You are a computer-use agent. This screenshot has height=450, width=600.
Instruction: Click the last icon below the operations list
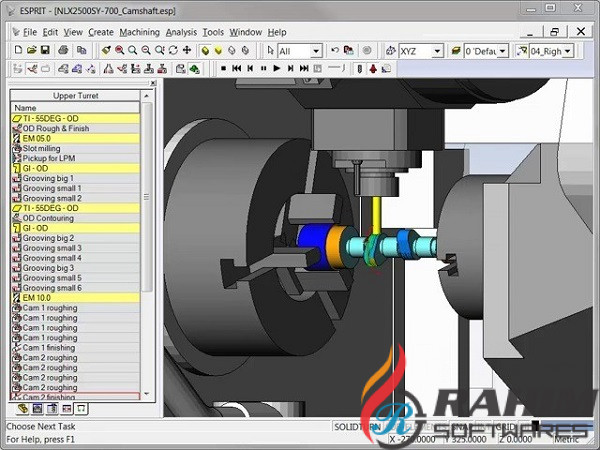(x=81, y=408)
